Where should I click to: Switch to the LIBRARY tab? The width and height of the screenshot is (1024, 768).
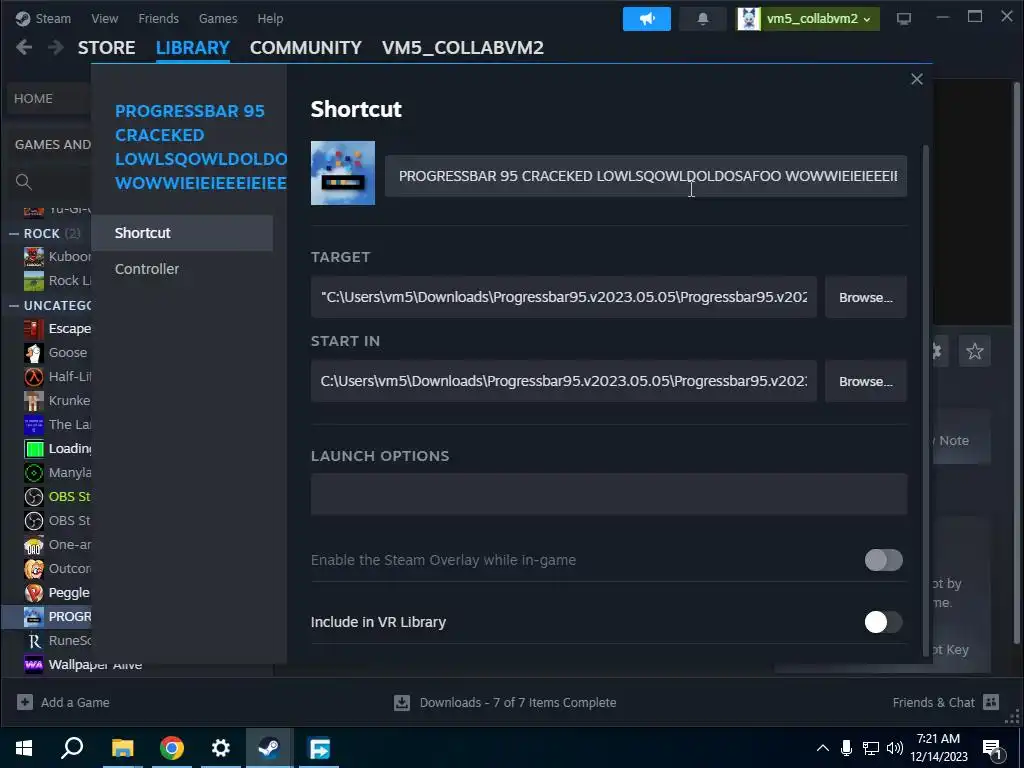(x=193, y=48)
